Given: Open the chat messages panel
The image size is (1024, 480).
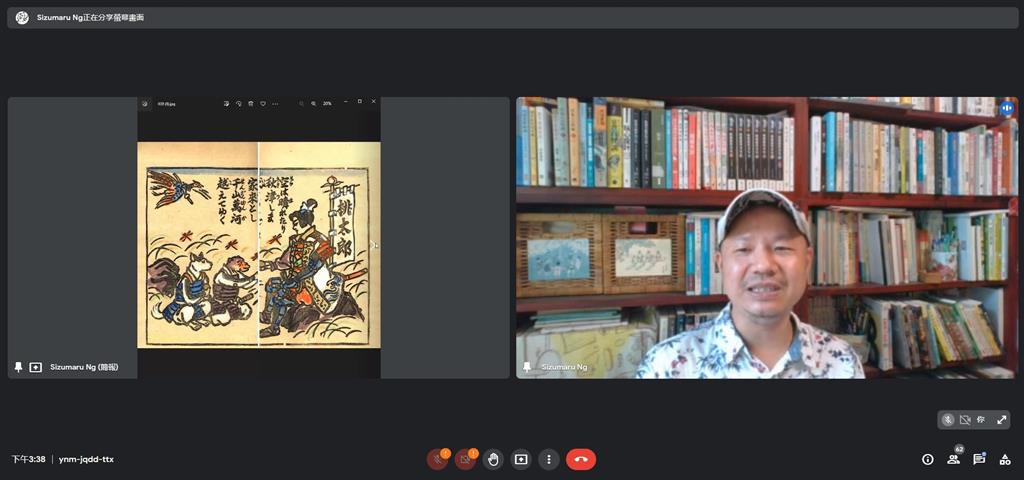Looking at the screenshot, I should point(979,459).
